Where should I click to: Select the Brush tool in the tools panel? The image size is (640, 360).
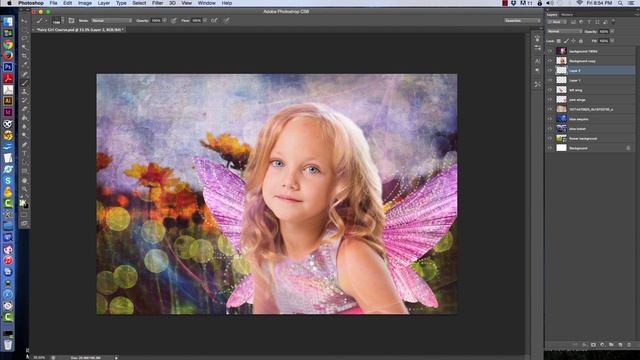click(24, 83)
